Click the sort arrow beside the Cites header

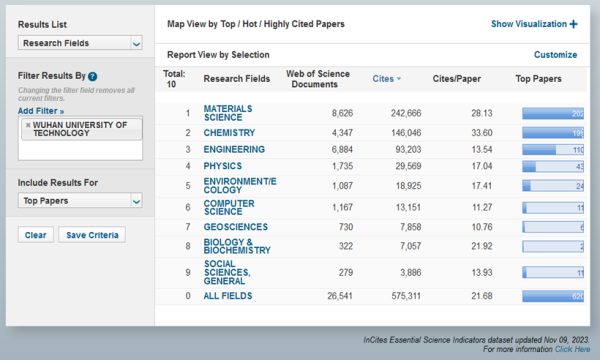pos(399,79)
